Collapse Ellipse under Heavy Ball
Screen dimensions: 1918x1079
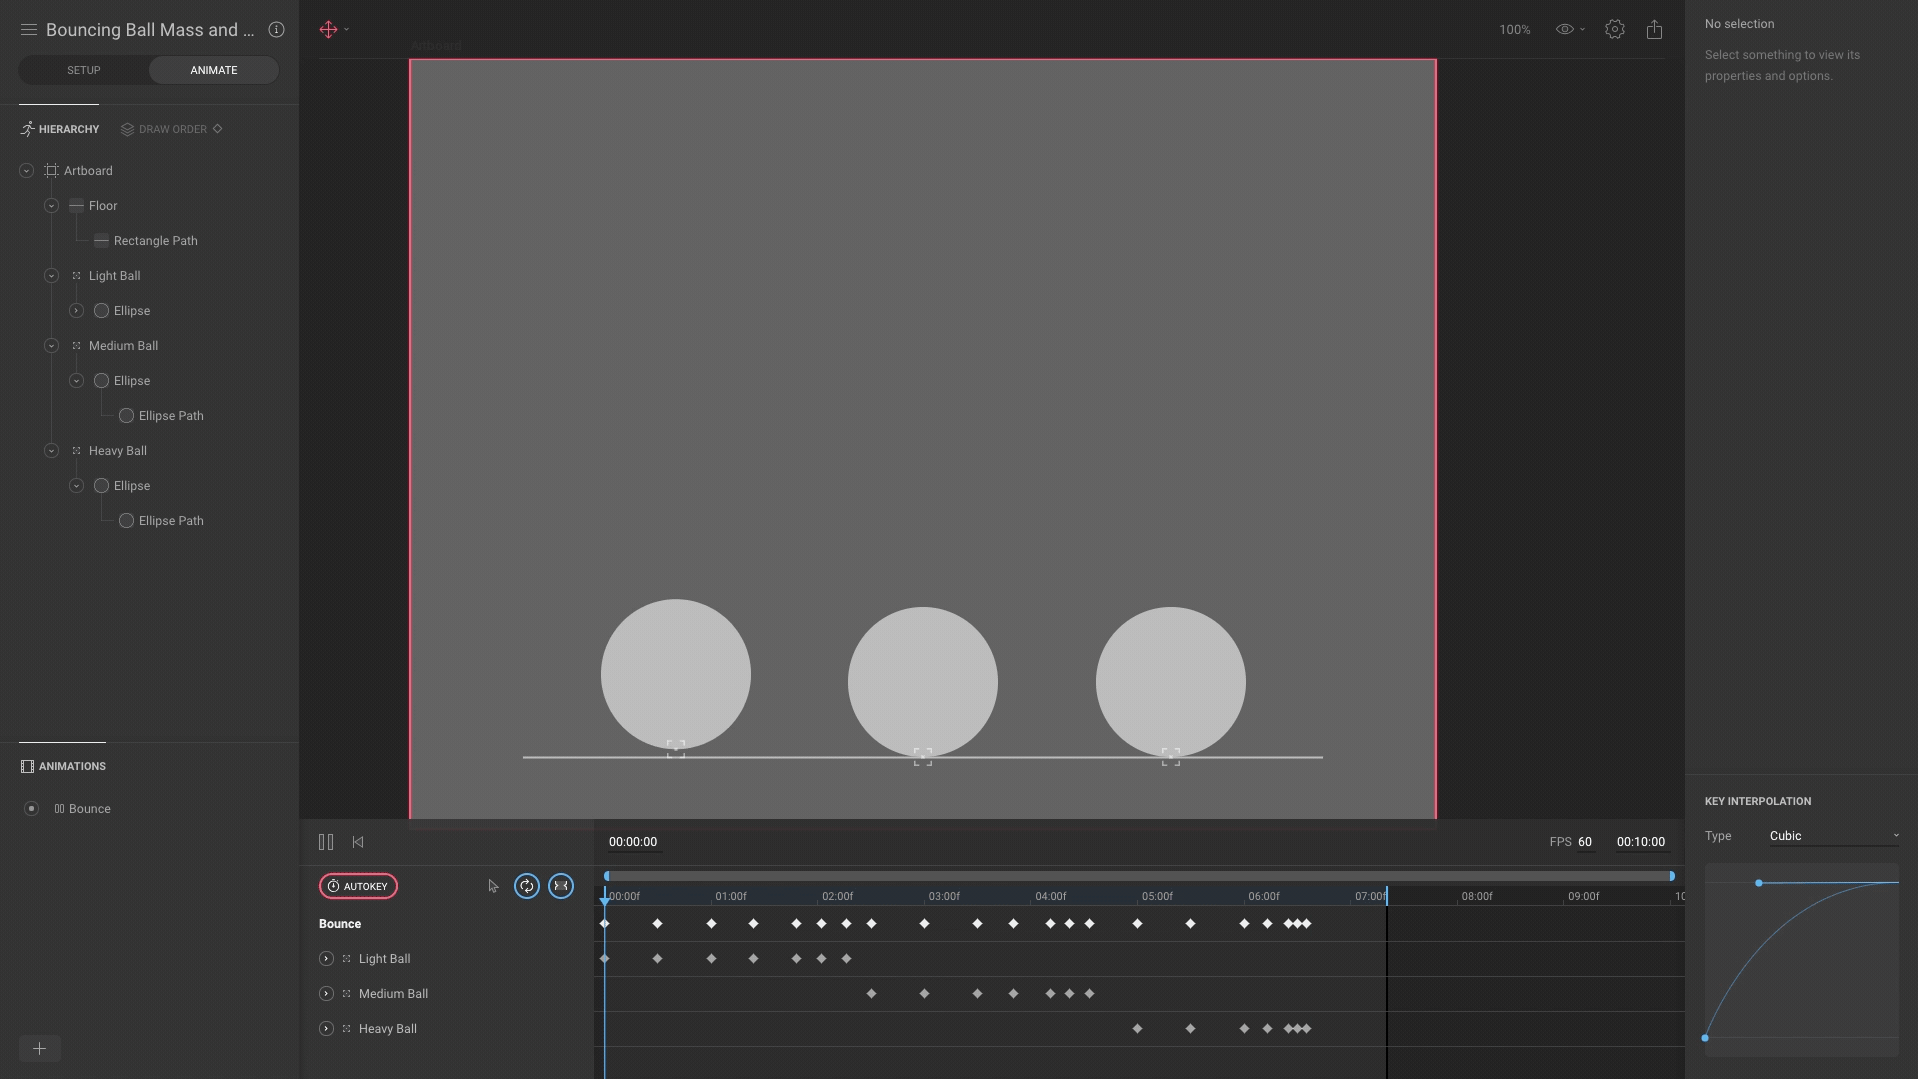tap(77, 486)
